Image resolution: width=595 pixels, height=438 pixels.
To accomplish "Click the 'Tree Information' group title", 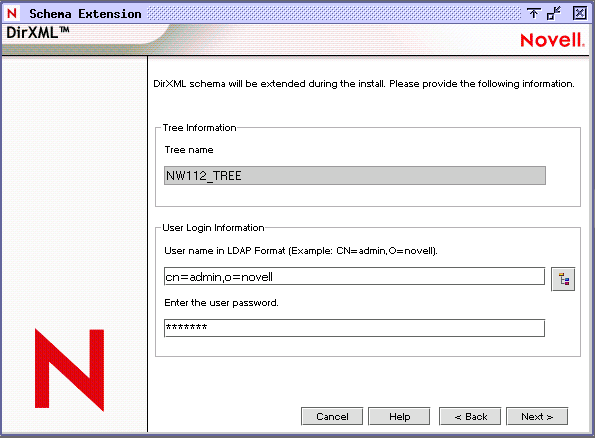I will [200, 128].
